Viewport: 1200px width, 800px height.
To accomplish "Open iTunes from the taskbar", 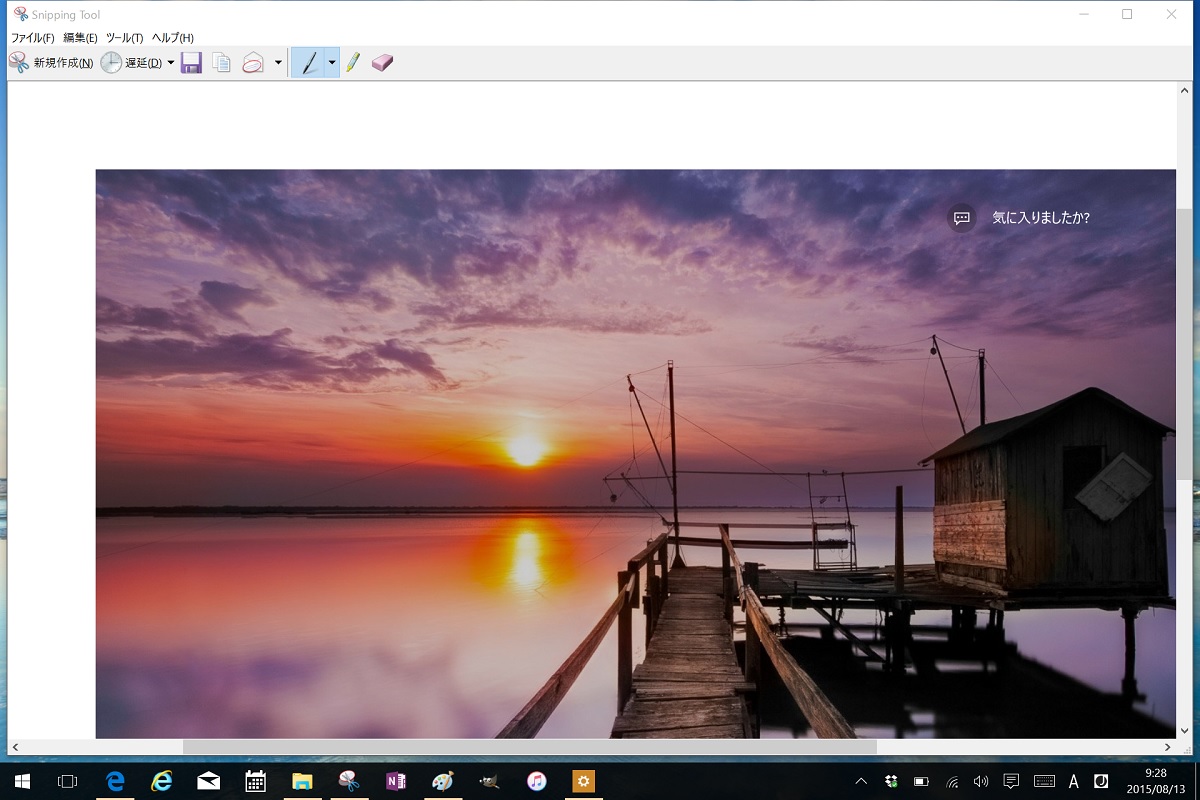I will pos(537,781).
